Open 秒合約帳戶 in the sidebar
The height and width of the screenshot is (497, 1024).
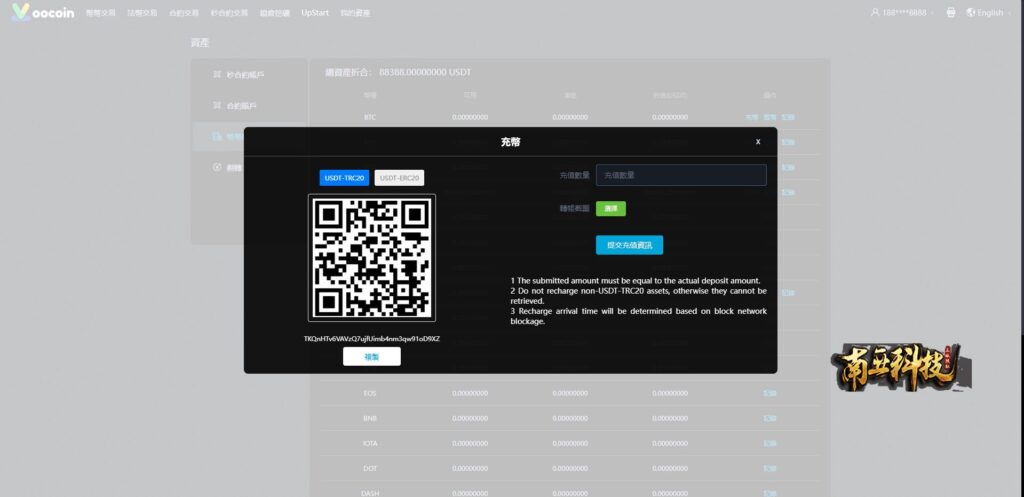(x=245, y=75)
